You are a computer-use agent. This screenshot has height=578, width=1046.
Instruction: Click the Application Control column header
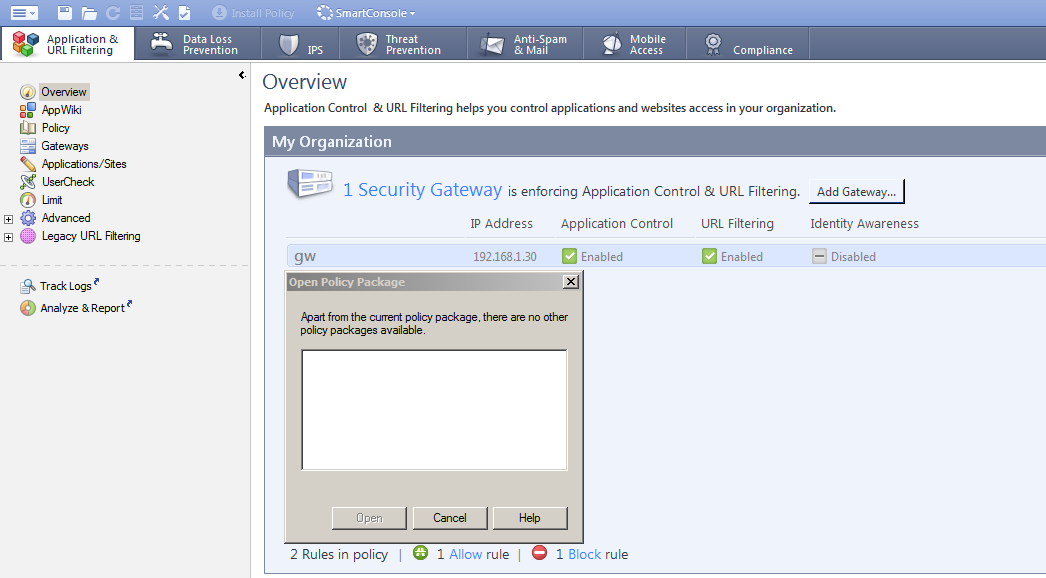(x=617, y=224)
